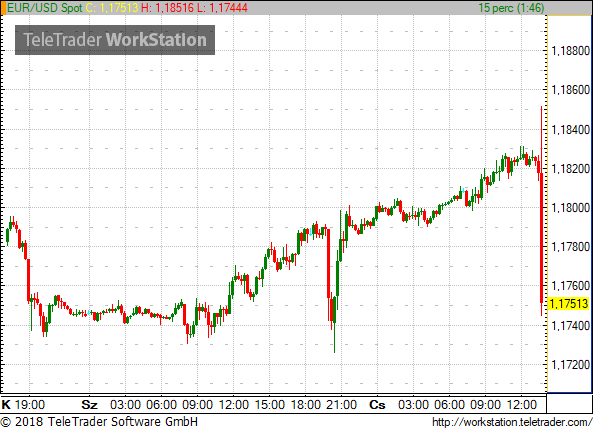Click the K 19:00 time axis label
The width and height of the screenshot is (593, 431).
tap(23, 405)
